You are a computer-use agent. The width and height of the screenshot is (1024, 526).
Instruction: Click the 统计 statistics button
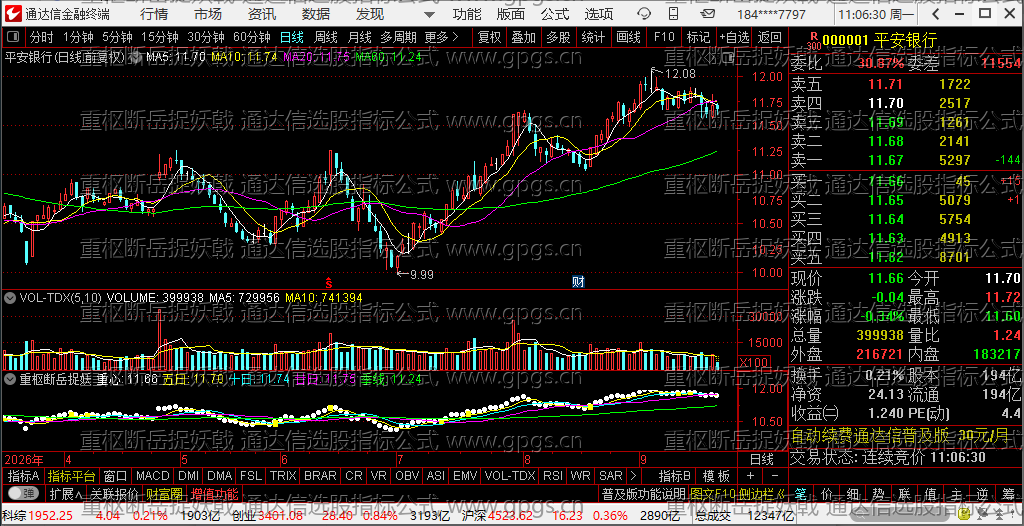(593, 37)
